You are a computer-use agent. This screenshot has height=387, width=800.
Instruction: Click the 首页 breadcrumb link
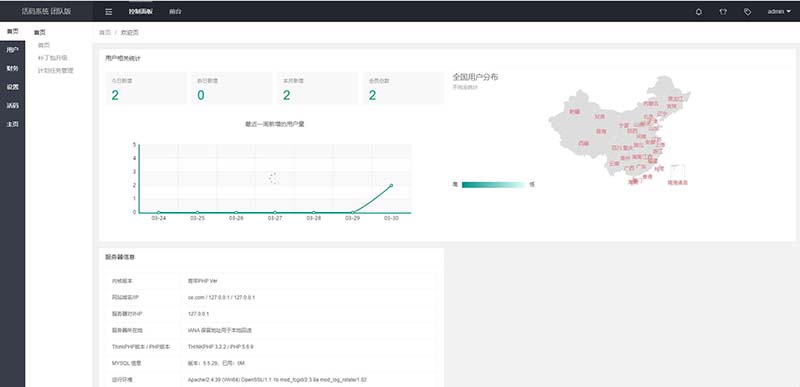(105, 33)
